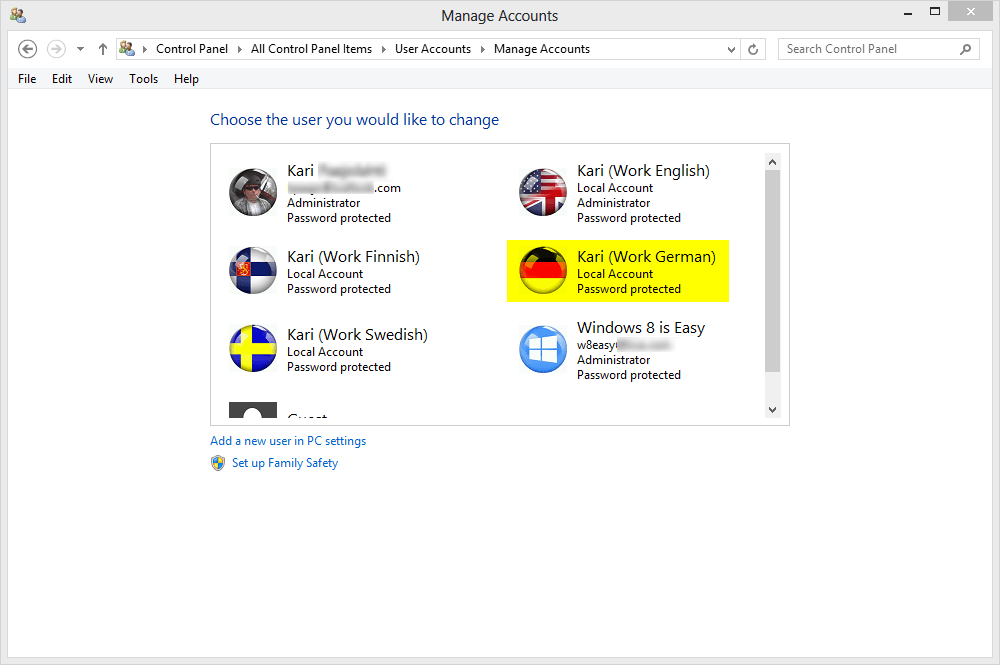The image size is (1000, 665).
Task: Select the Kari profile photo thumbnail
Action: 253,193
